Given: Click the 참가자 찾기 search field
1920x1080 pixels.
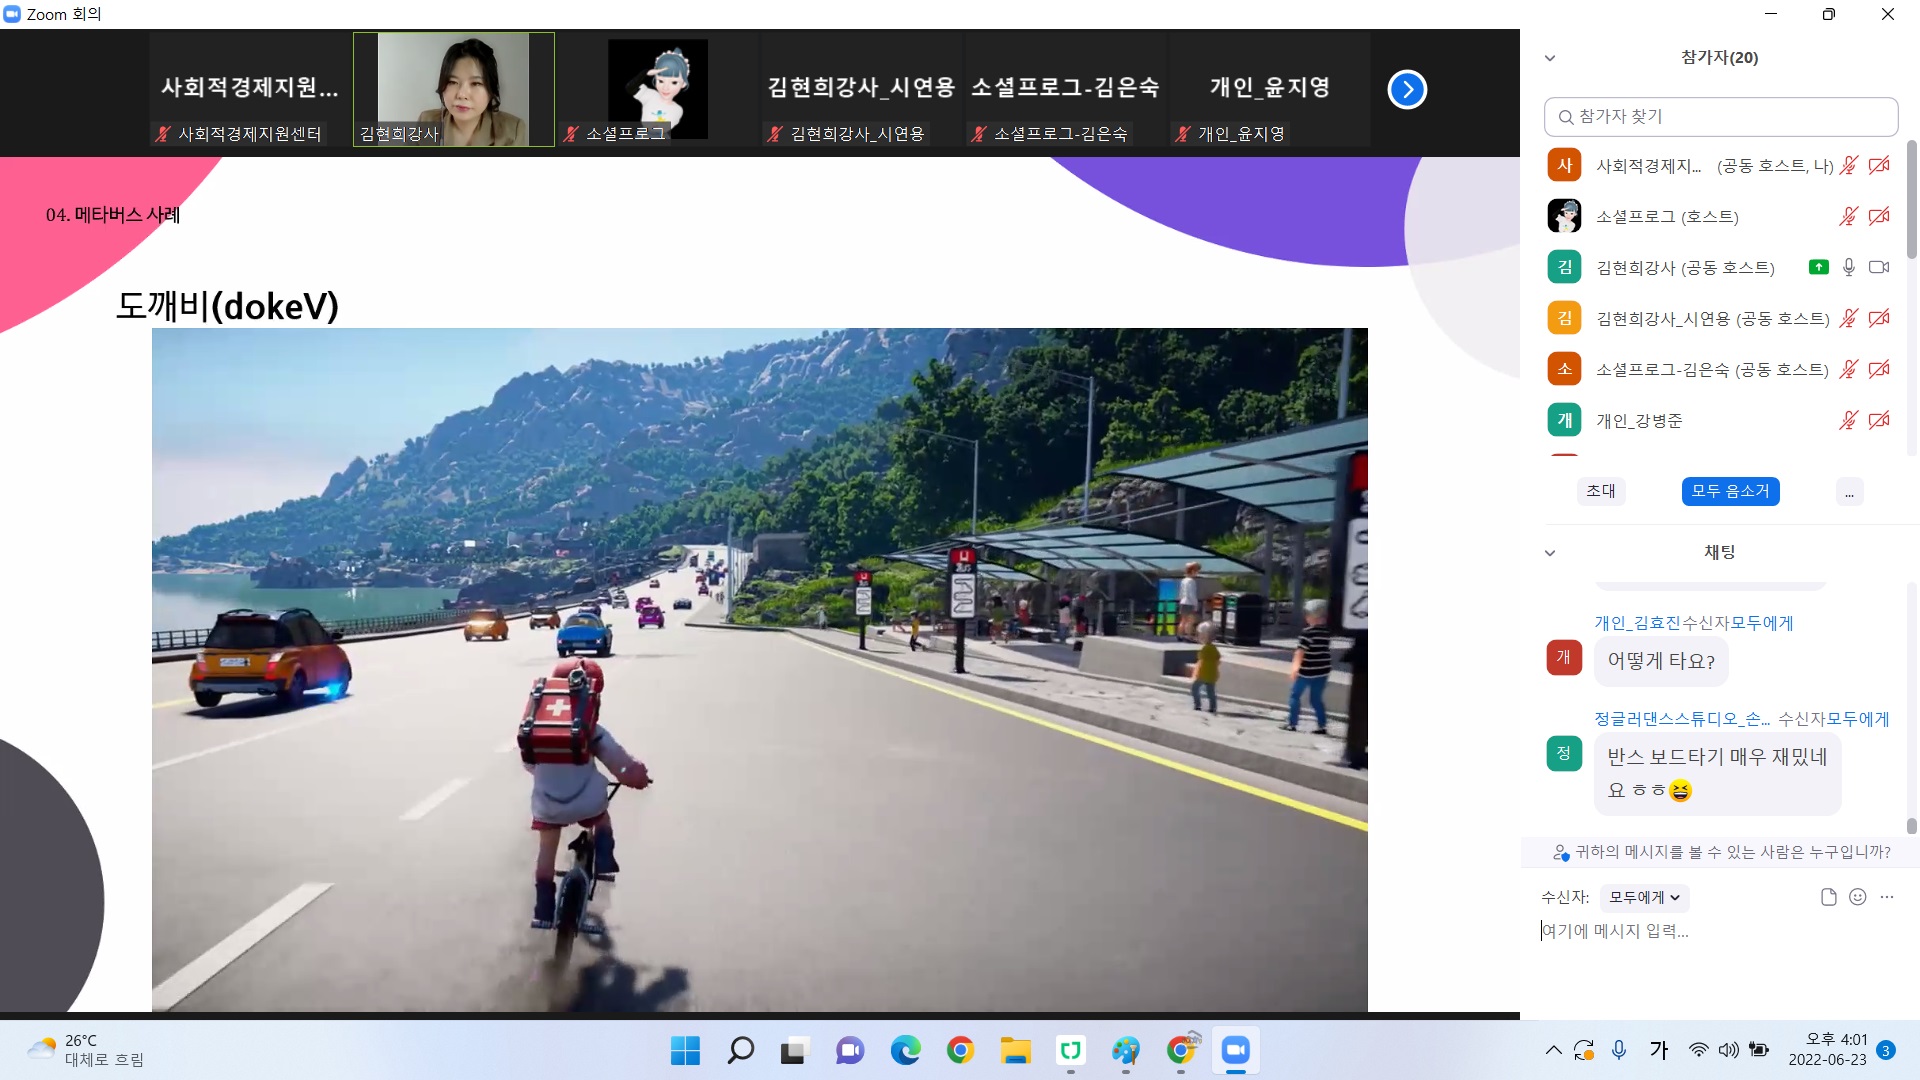Looking at the screenshot, I should (1721, 117).
